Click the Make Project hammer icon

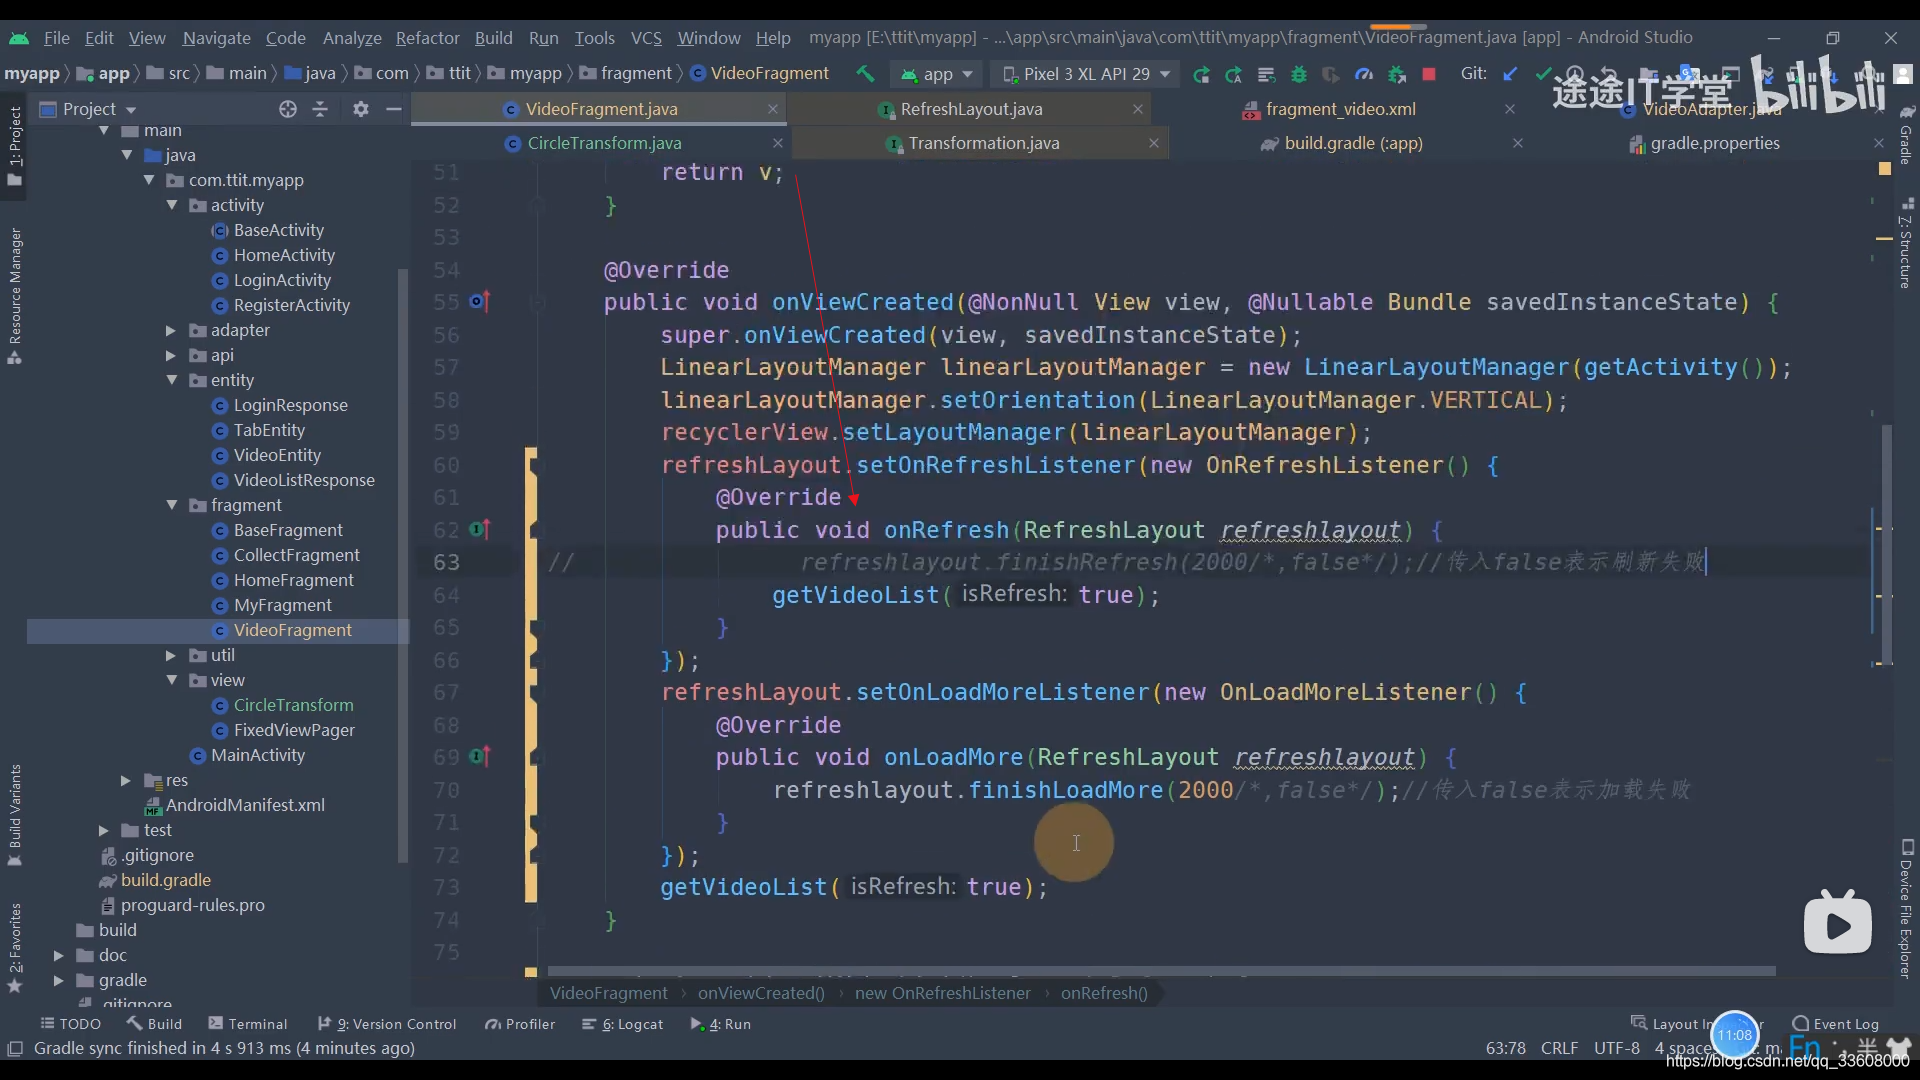(x=865, y=74)
